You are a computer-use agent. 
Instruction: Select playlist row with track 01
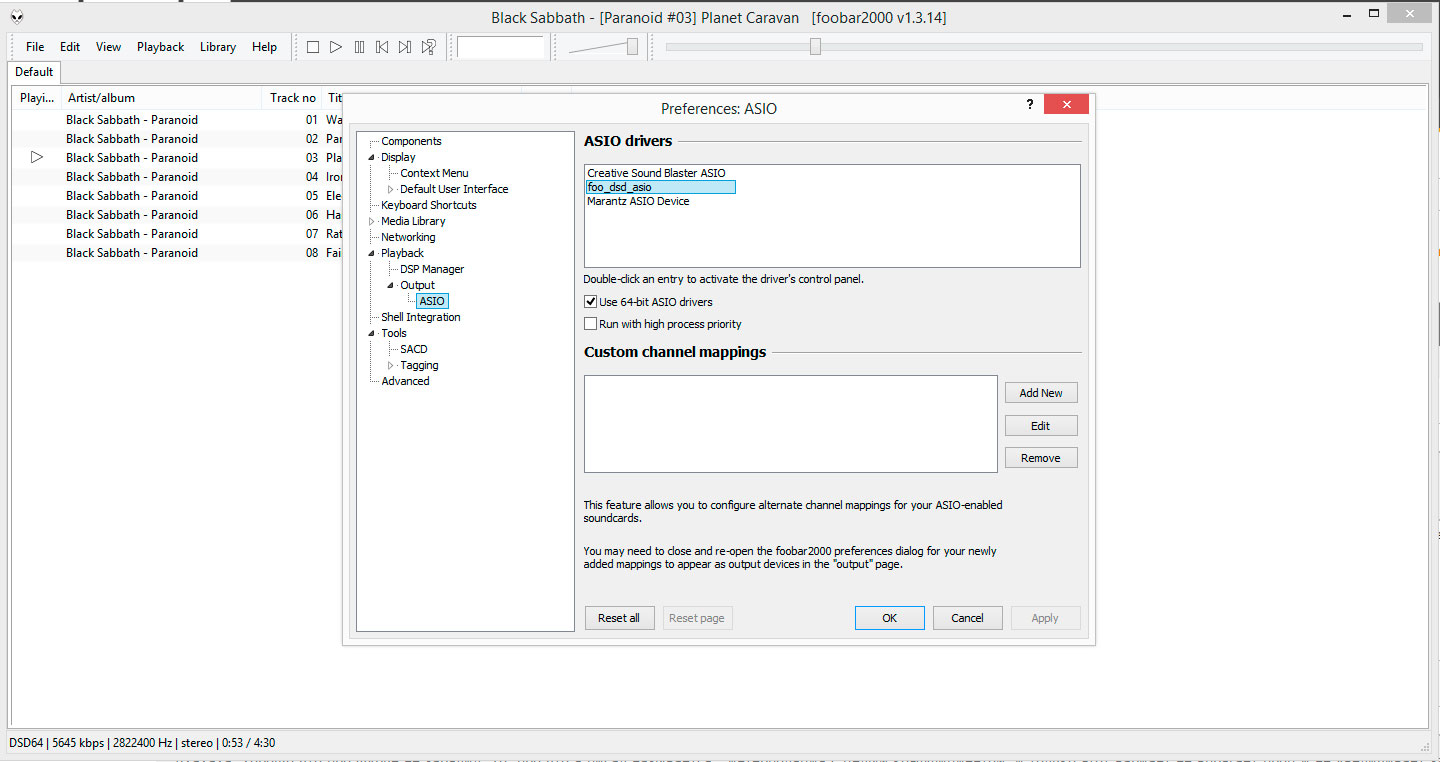tap(177, 120)
